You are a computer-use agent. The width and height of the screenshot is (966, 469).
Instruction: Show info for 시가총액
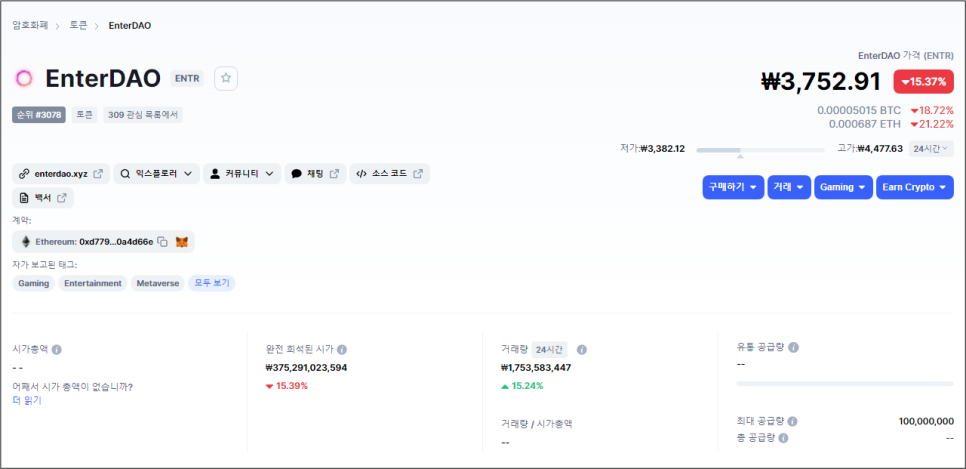pos(57,349)
